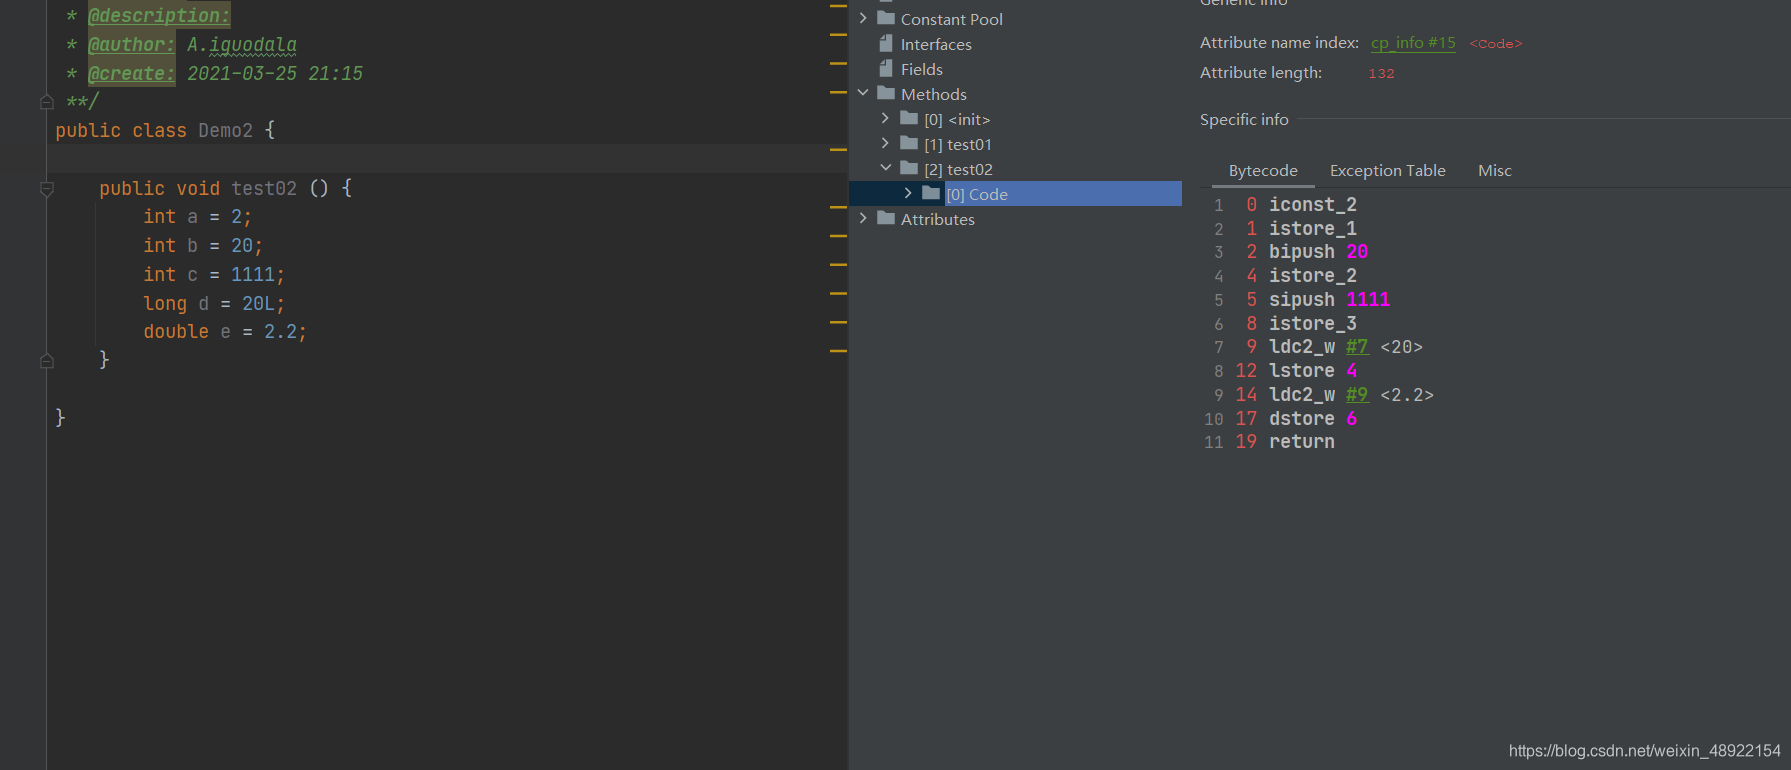1791x770 pixels.
Task: Select the Fields tree item
Action: (922, 69)
